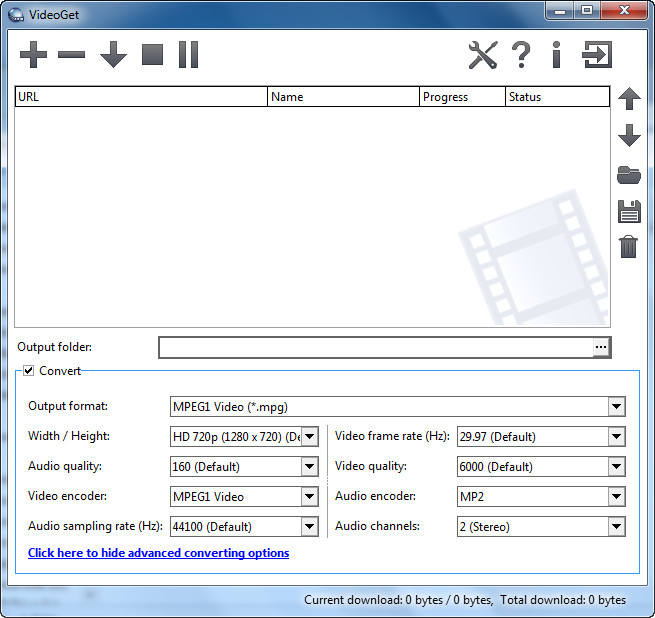Viewport: 655px width, 618px height.
Task: Sort by the Progress column header
Action: coord(462,97)
